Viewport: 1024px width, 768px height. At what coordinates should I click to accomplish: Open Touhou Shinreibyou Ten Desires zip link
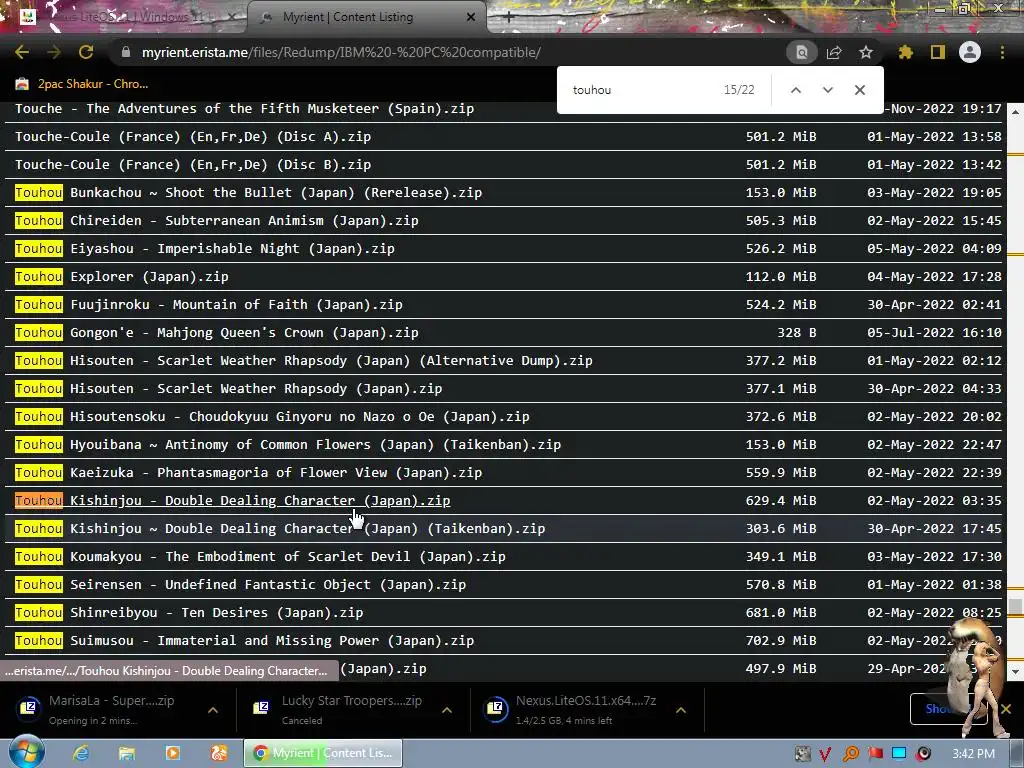[189, 613]
